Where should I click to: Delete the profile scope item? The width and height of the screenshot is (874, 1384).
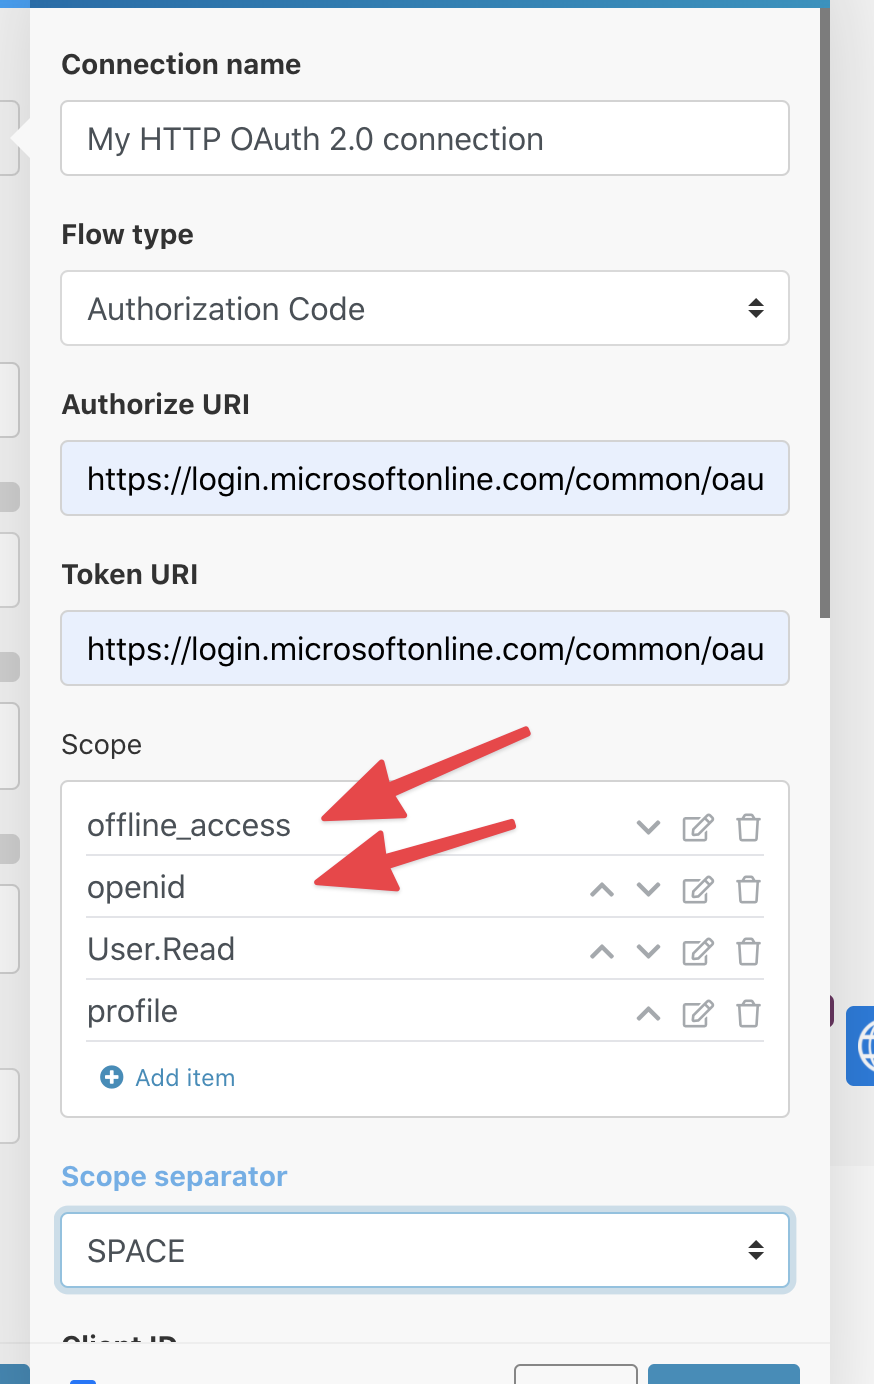(748, 1013)
